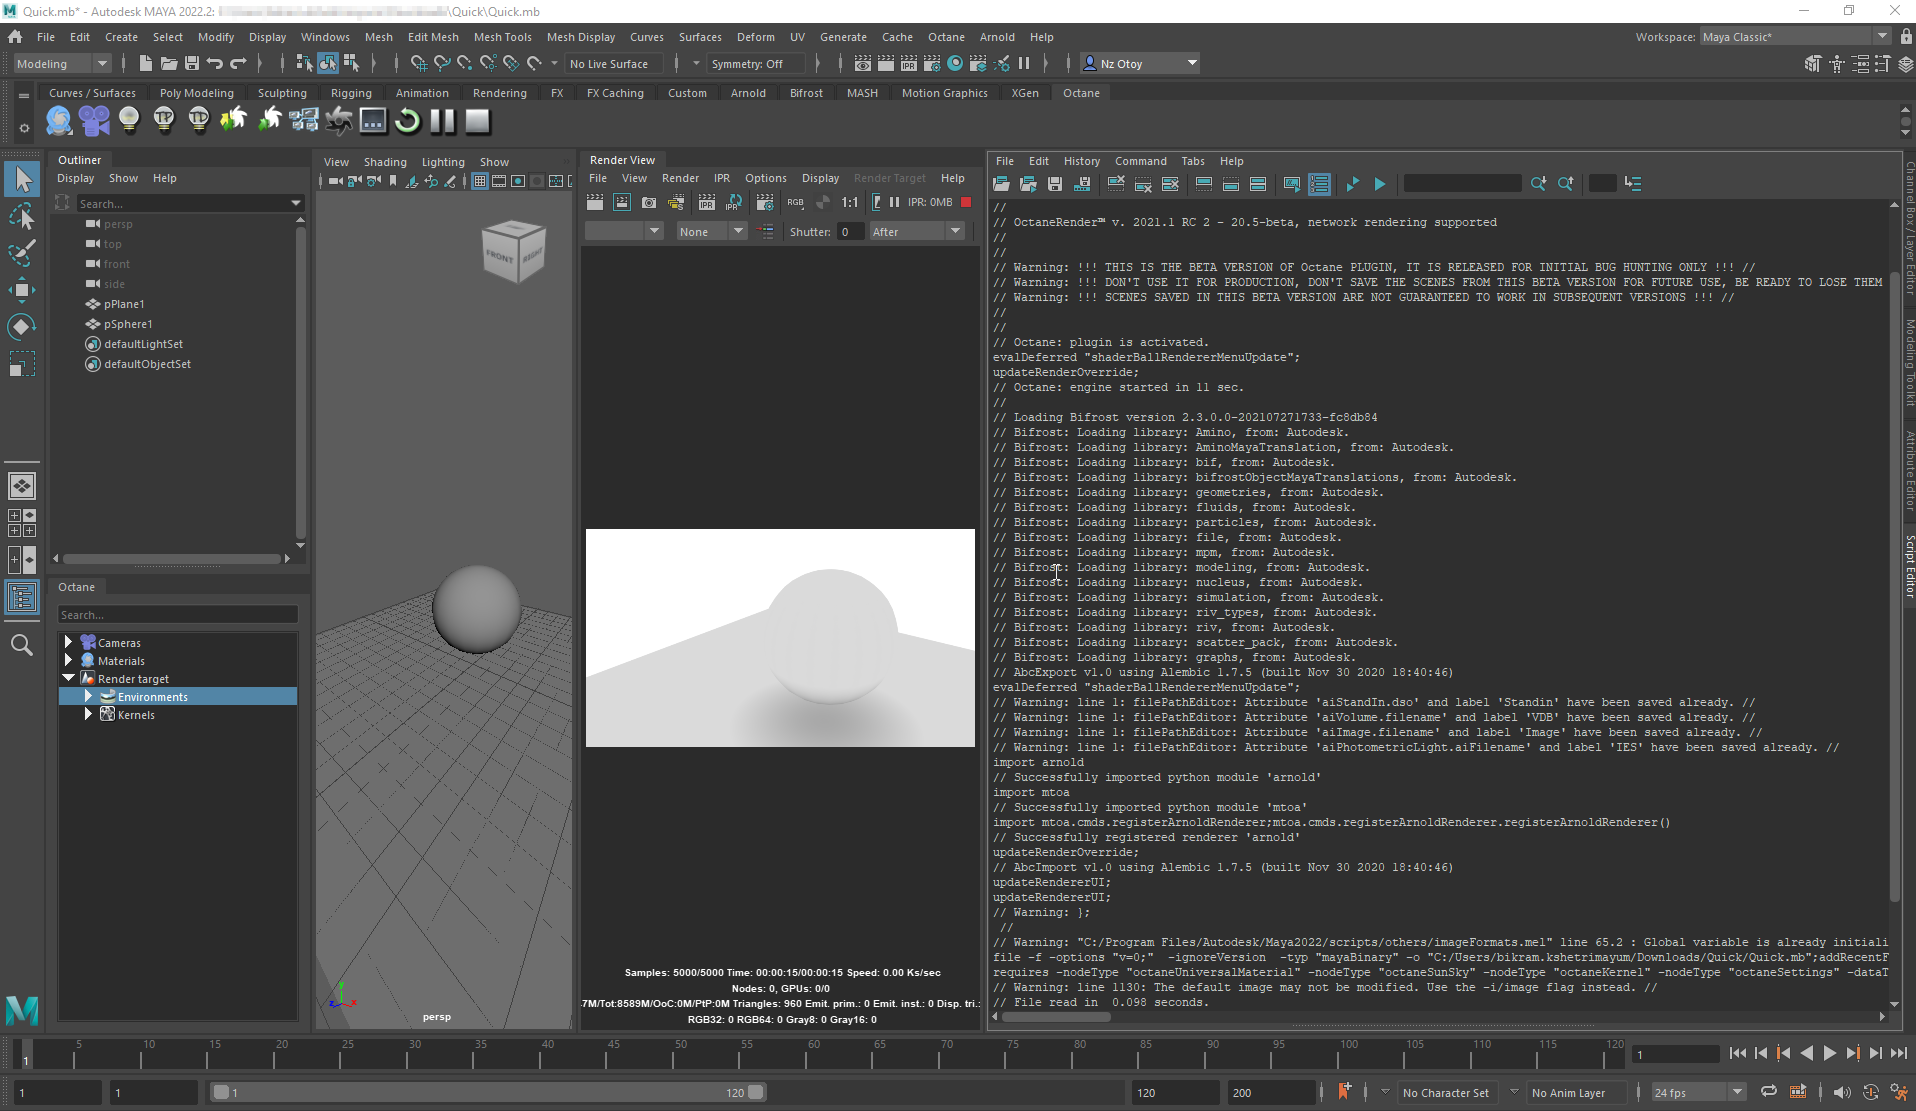Toggle loop playback in the range slider bar
Viewport: 1916px width, 1111px height.
click(x=1769, y=1092)
